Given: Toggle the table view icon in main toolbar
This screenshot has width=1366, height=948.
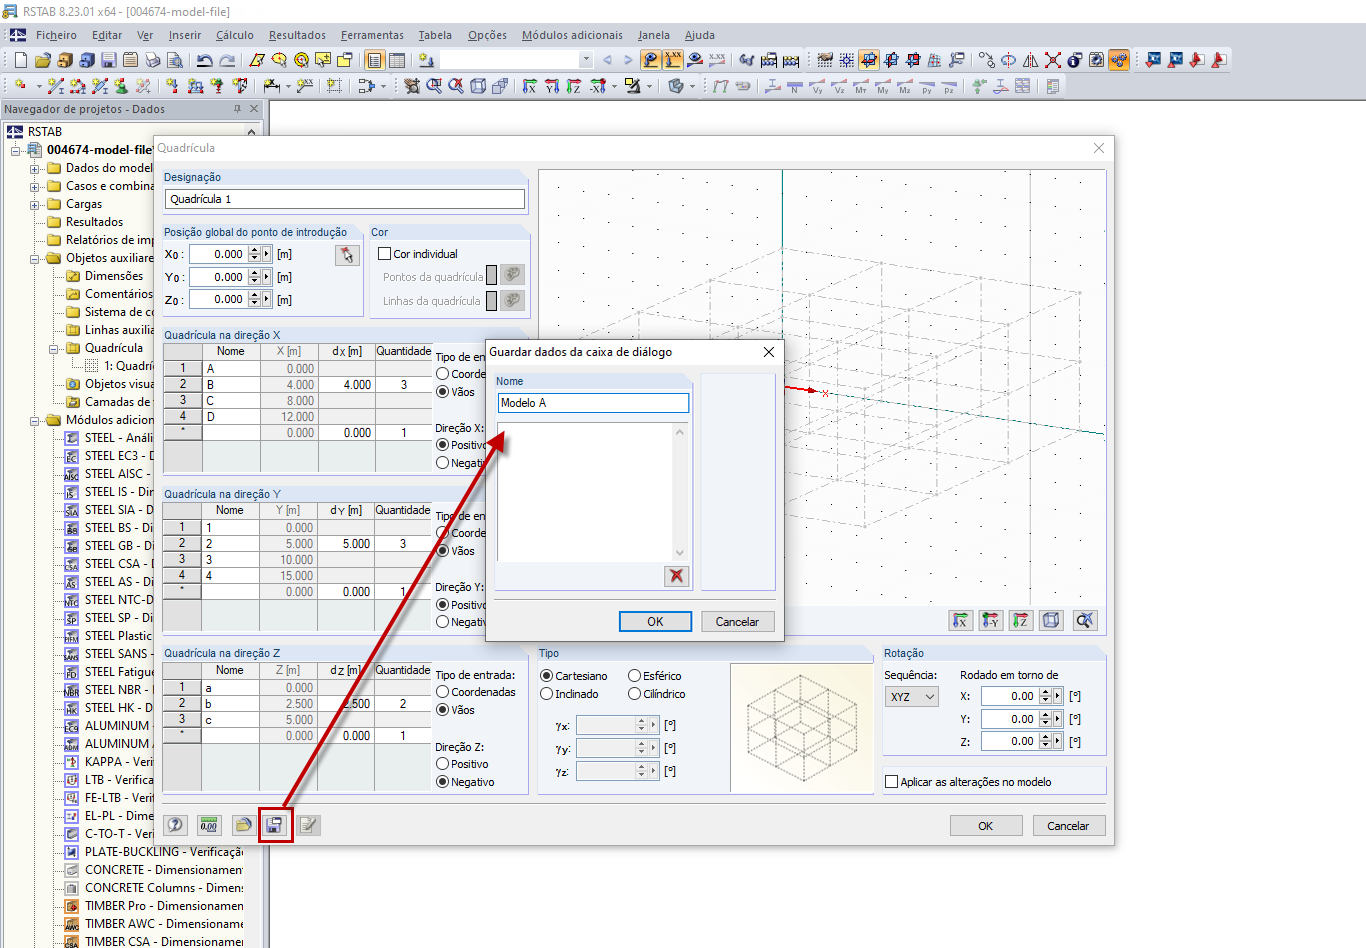Looking at the screenshot, I should click(x=397, y=60).
